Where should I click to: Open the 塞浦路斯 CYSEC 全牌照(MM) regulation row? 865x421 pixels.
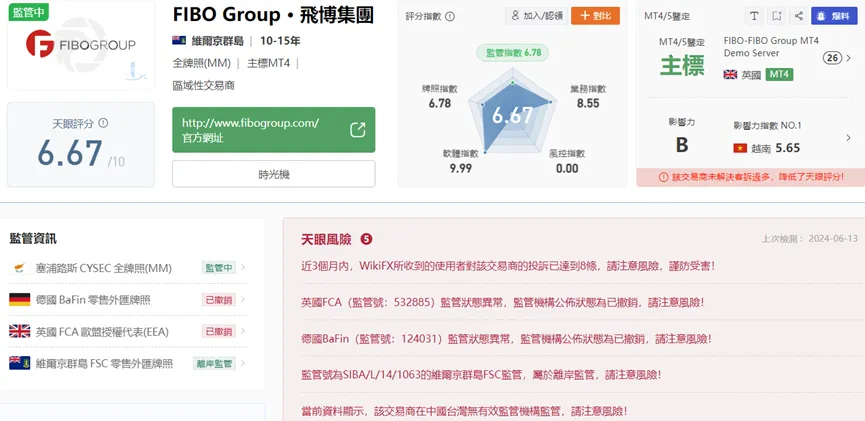click(x=128, y=268)
